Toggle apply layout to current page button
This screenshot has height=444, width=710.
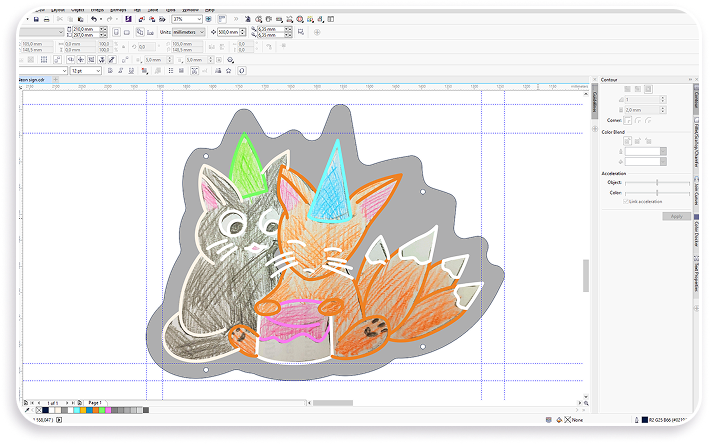(150, 32)
